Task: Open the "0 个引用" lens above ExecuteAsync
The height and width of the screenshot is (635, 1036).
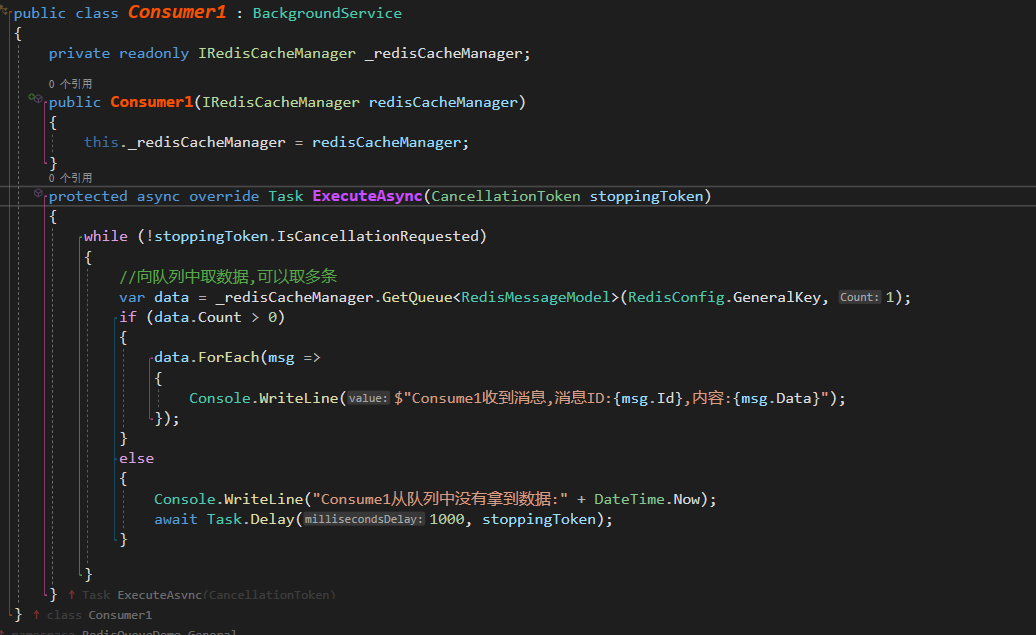Action: pos(70,178)
